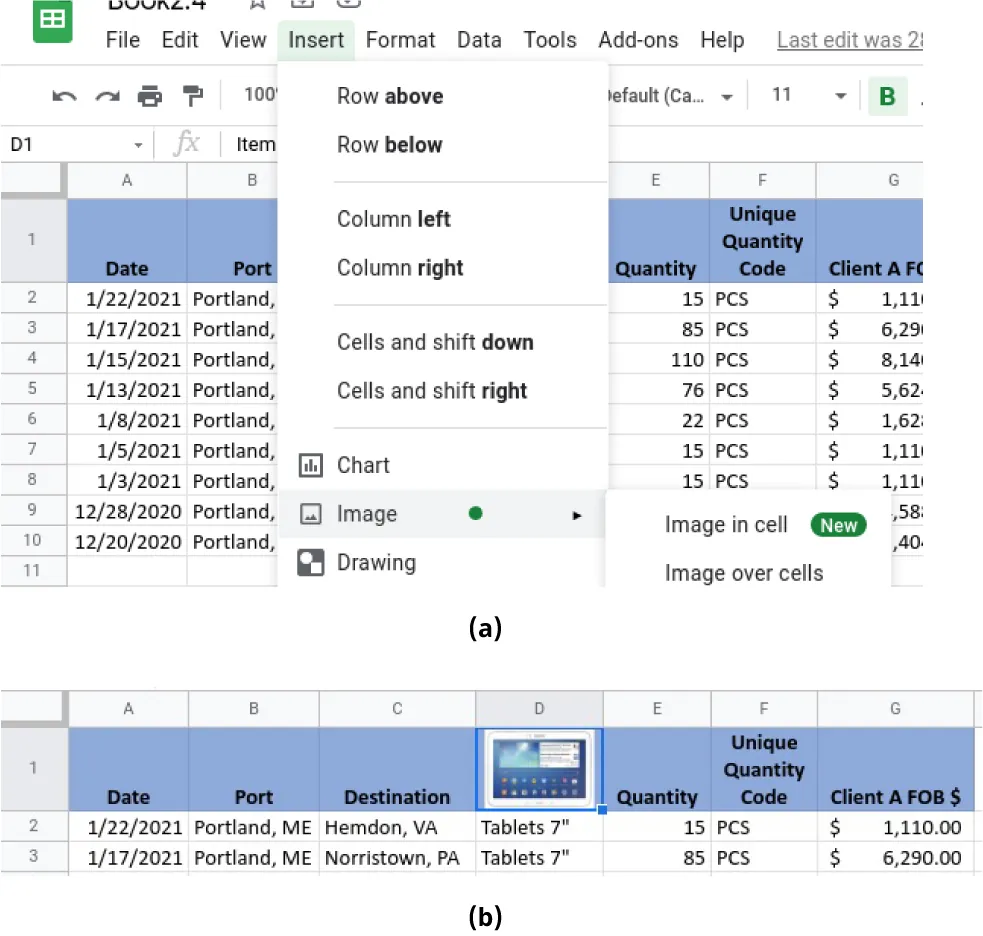Select the paint format tool
Viewport: 983px width, 936px height.
(x=192, y=95)
